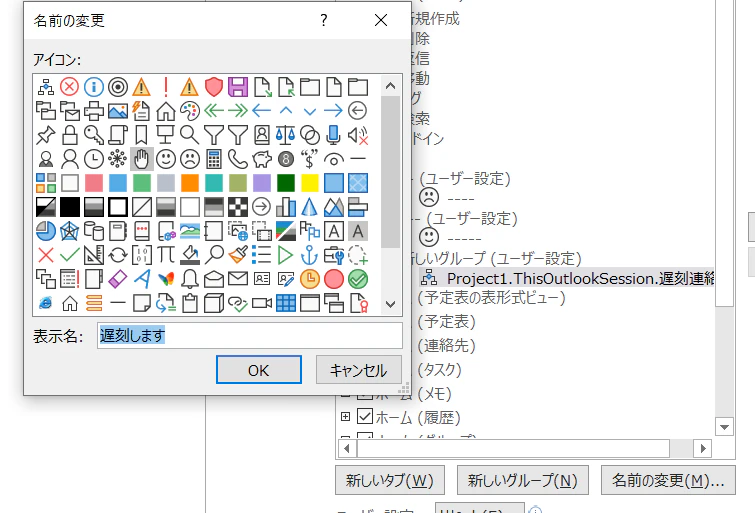This screenshot has width=755, height=513.
Task: Select the pink color square
Action: point(93,183)
